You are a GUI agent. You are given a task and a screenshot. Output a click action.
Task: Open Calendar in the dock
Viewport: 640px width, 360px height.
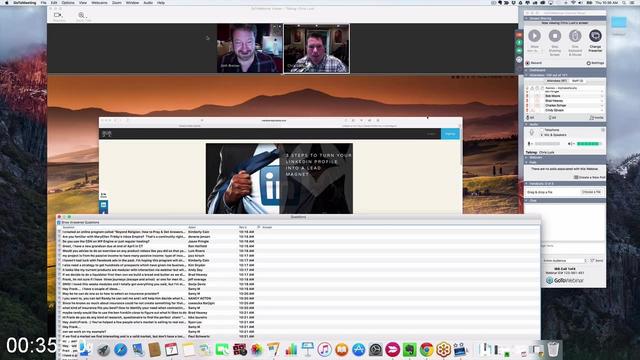click(171, 350)
